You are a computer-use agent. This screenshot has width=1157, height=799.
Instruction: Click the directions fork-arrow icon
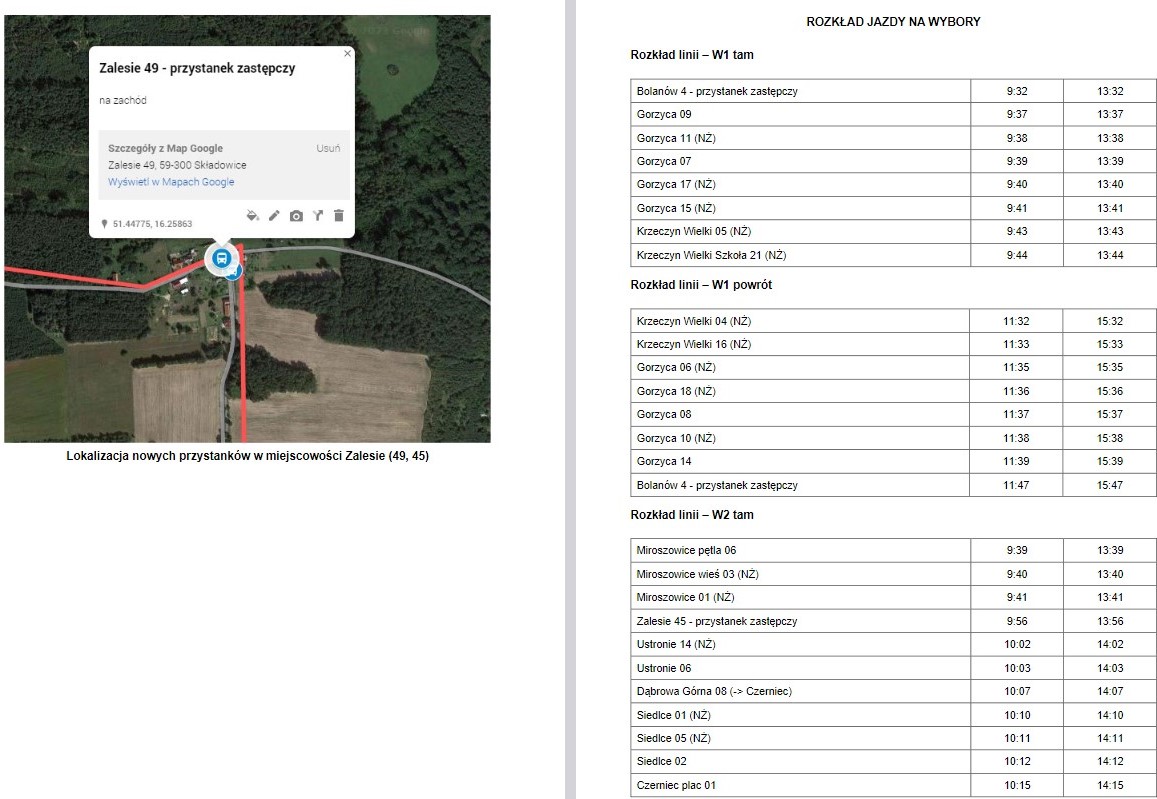coord(318,215)
